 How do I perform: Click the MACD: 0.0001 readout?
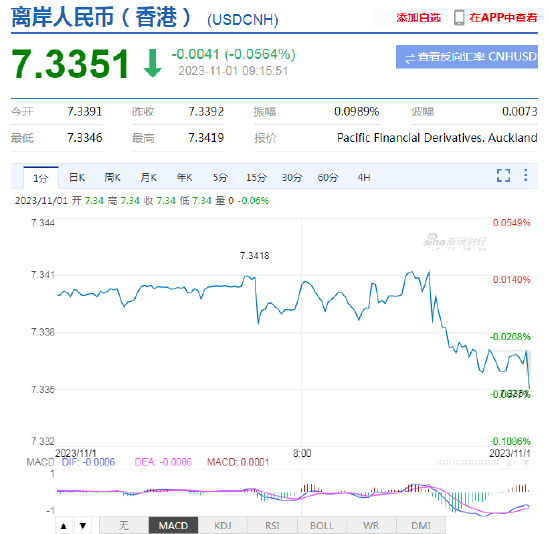[x=238, y=462]
